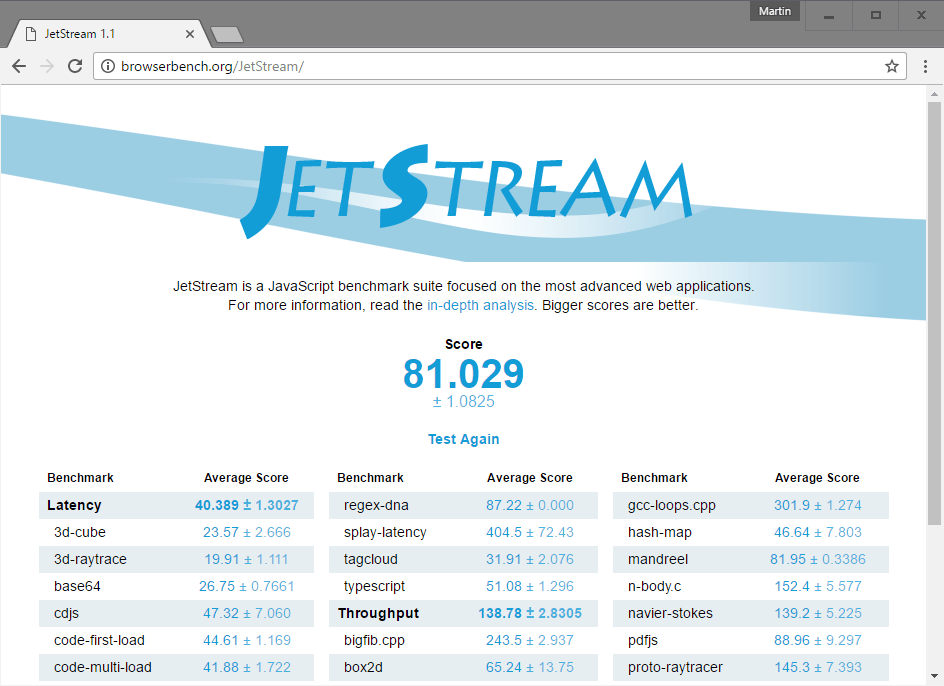
Task: Click the ± 1.0825 score deviation
Action: coord(464,402)
